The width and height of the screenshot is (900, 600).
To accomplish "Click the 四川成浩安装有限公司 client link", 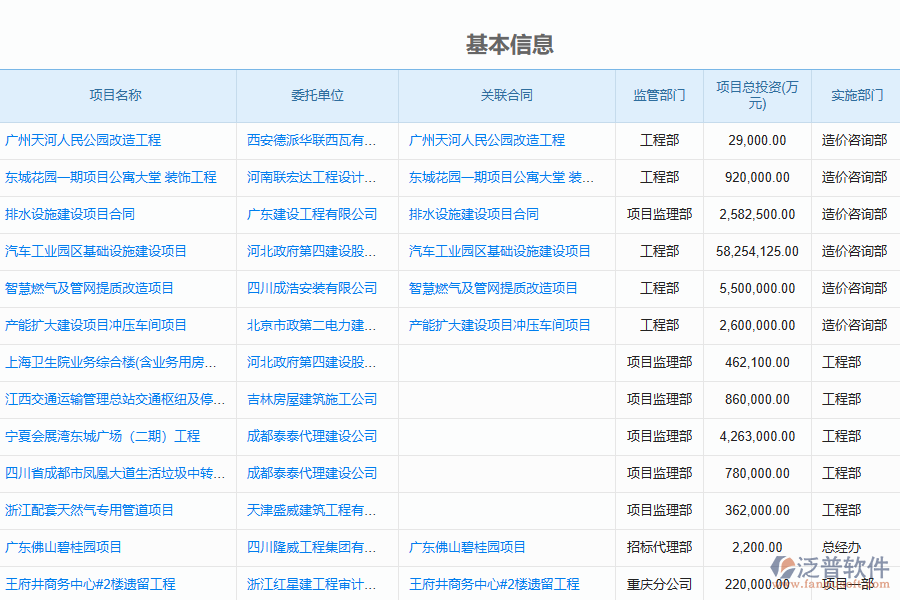I will click(x=312, y=288).
